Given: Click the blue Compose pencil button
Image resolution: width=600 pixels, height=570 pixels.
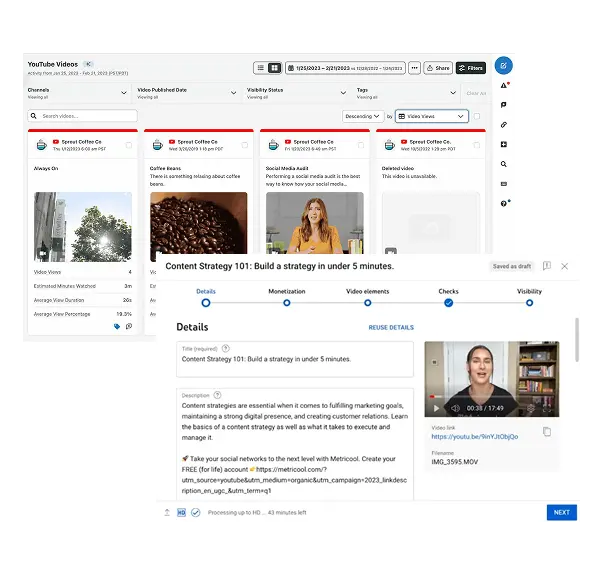Looking at the screenshot, I should [x=504, y=65].
